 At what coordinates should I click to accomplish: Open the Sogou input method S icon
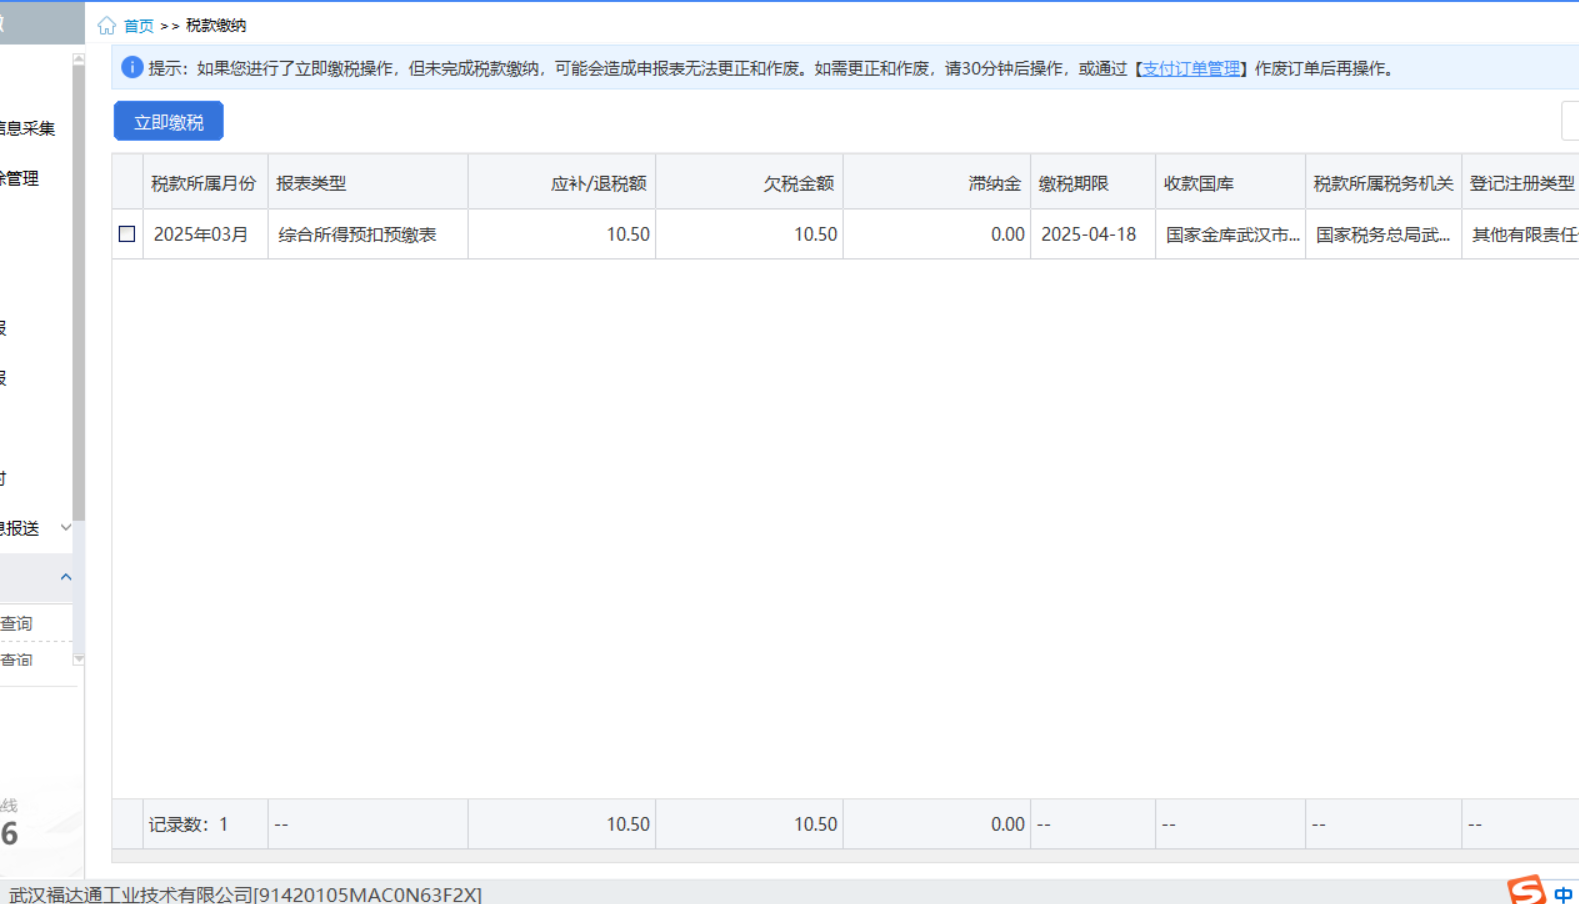pos(1526,890)
